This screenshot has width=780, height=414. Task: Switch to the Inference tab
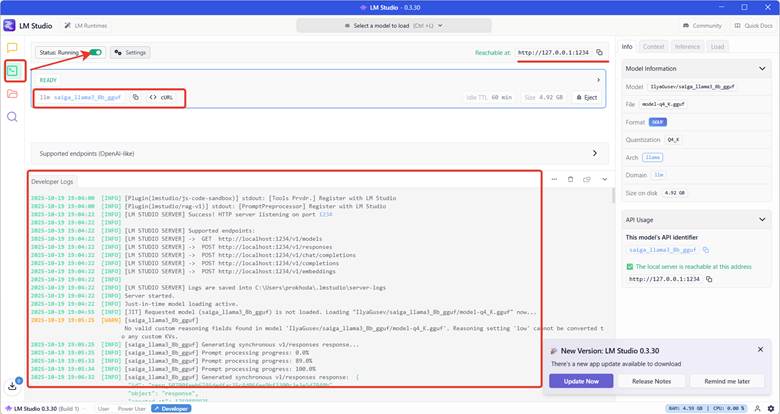point(687,46)
